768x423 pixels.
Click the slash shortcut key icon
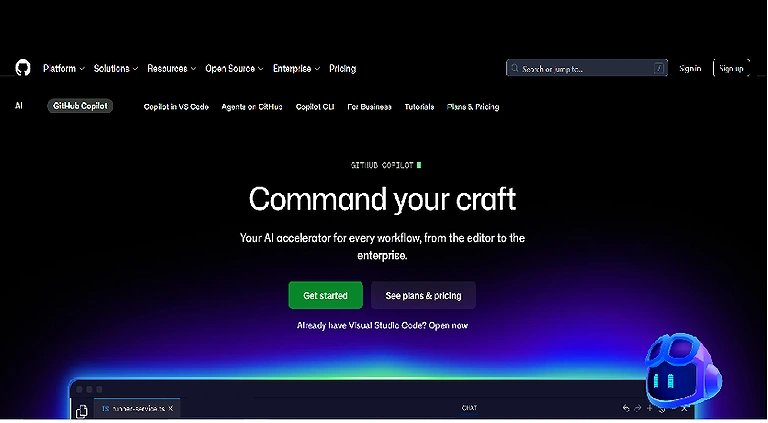pos(659,69)
